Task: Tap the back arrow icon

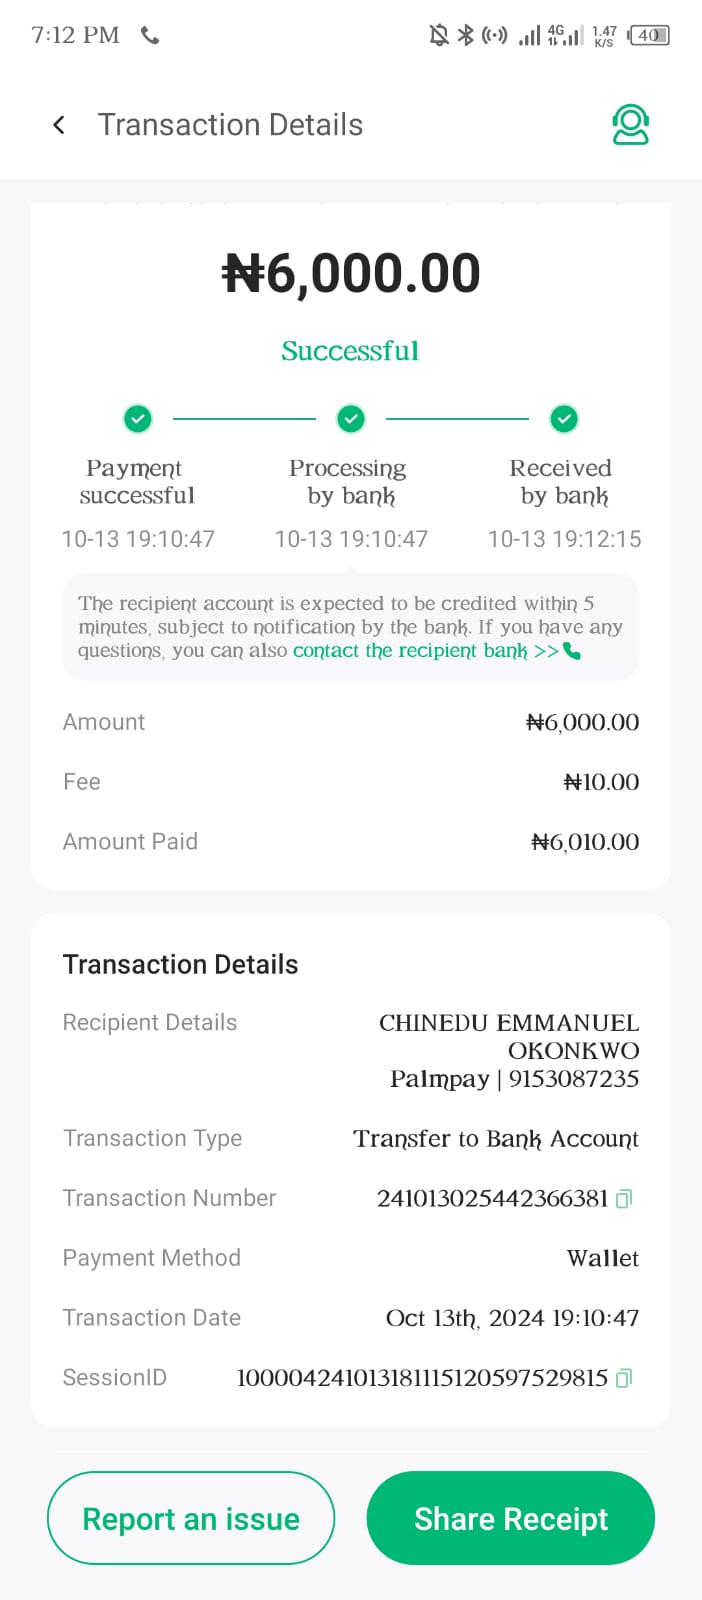Action: (x=59, y=125)
